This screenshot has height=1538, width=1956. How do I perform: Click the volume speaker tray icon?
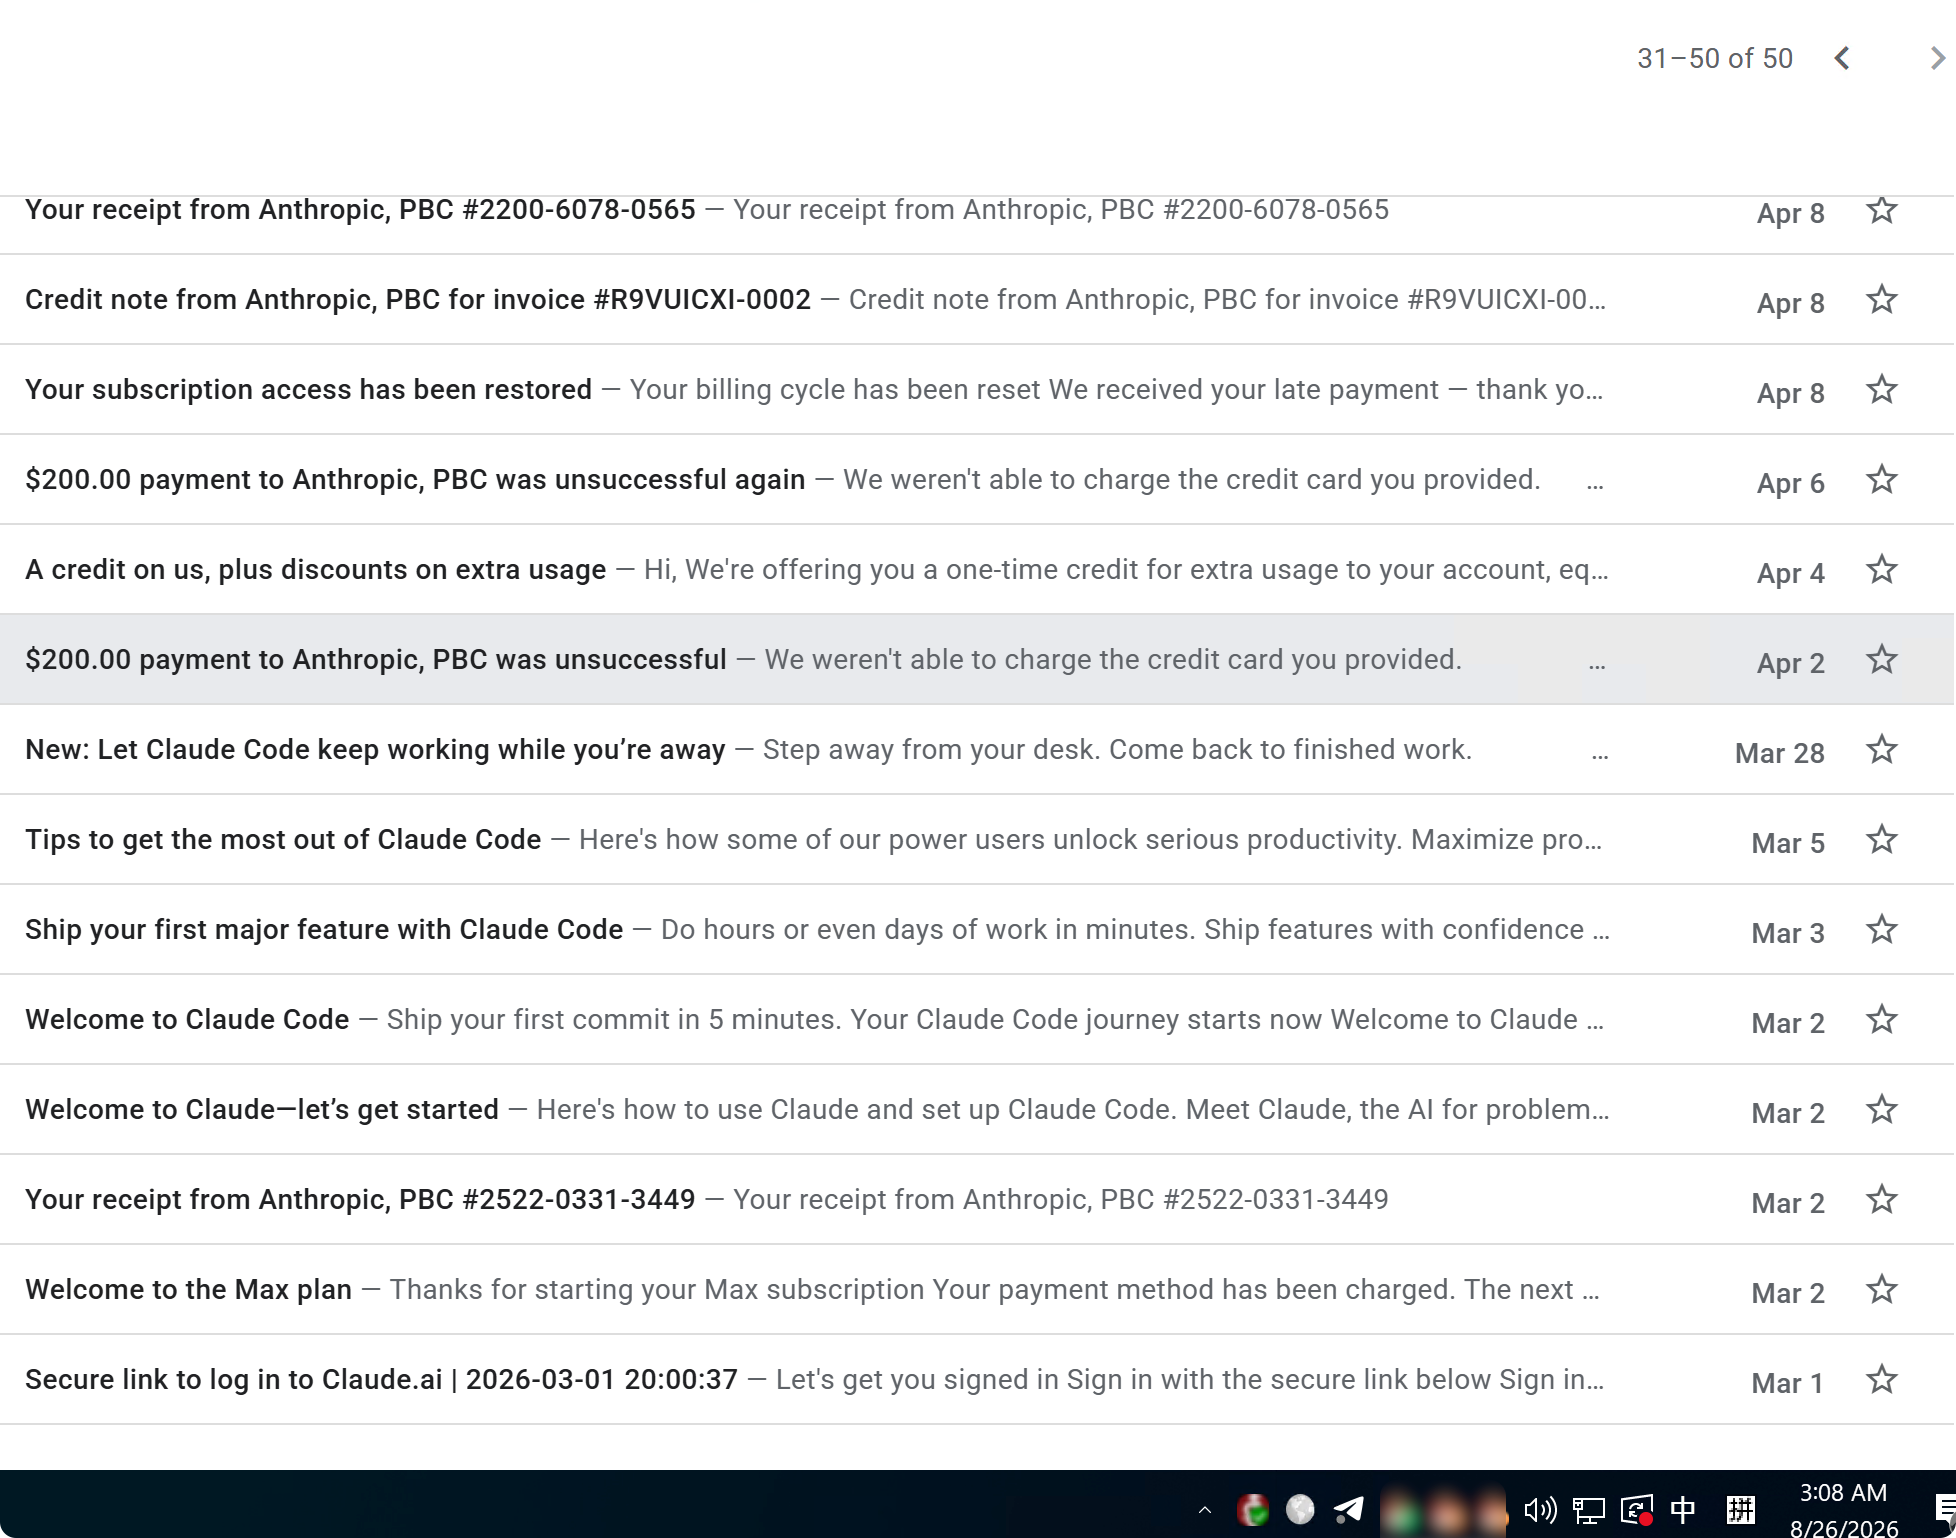coord(1540,1510)
